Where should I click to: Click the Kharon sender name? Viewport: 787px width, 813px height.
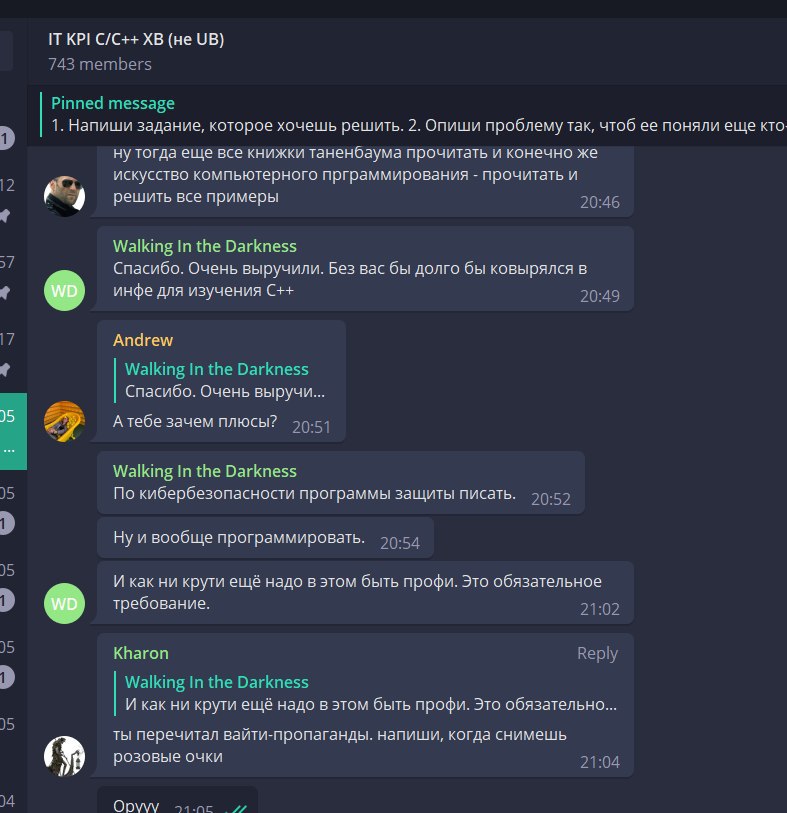click(x=141, y=653)
